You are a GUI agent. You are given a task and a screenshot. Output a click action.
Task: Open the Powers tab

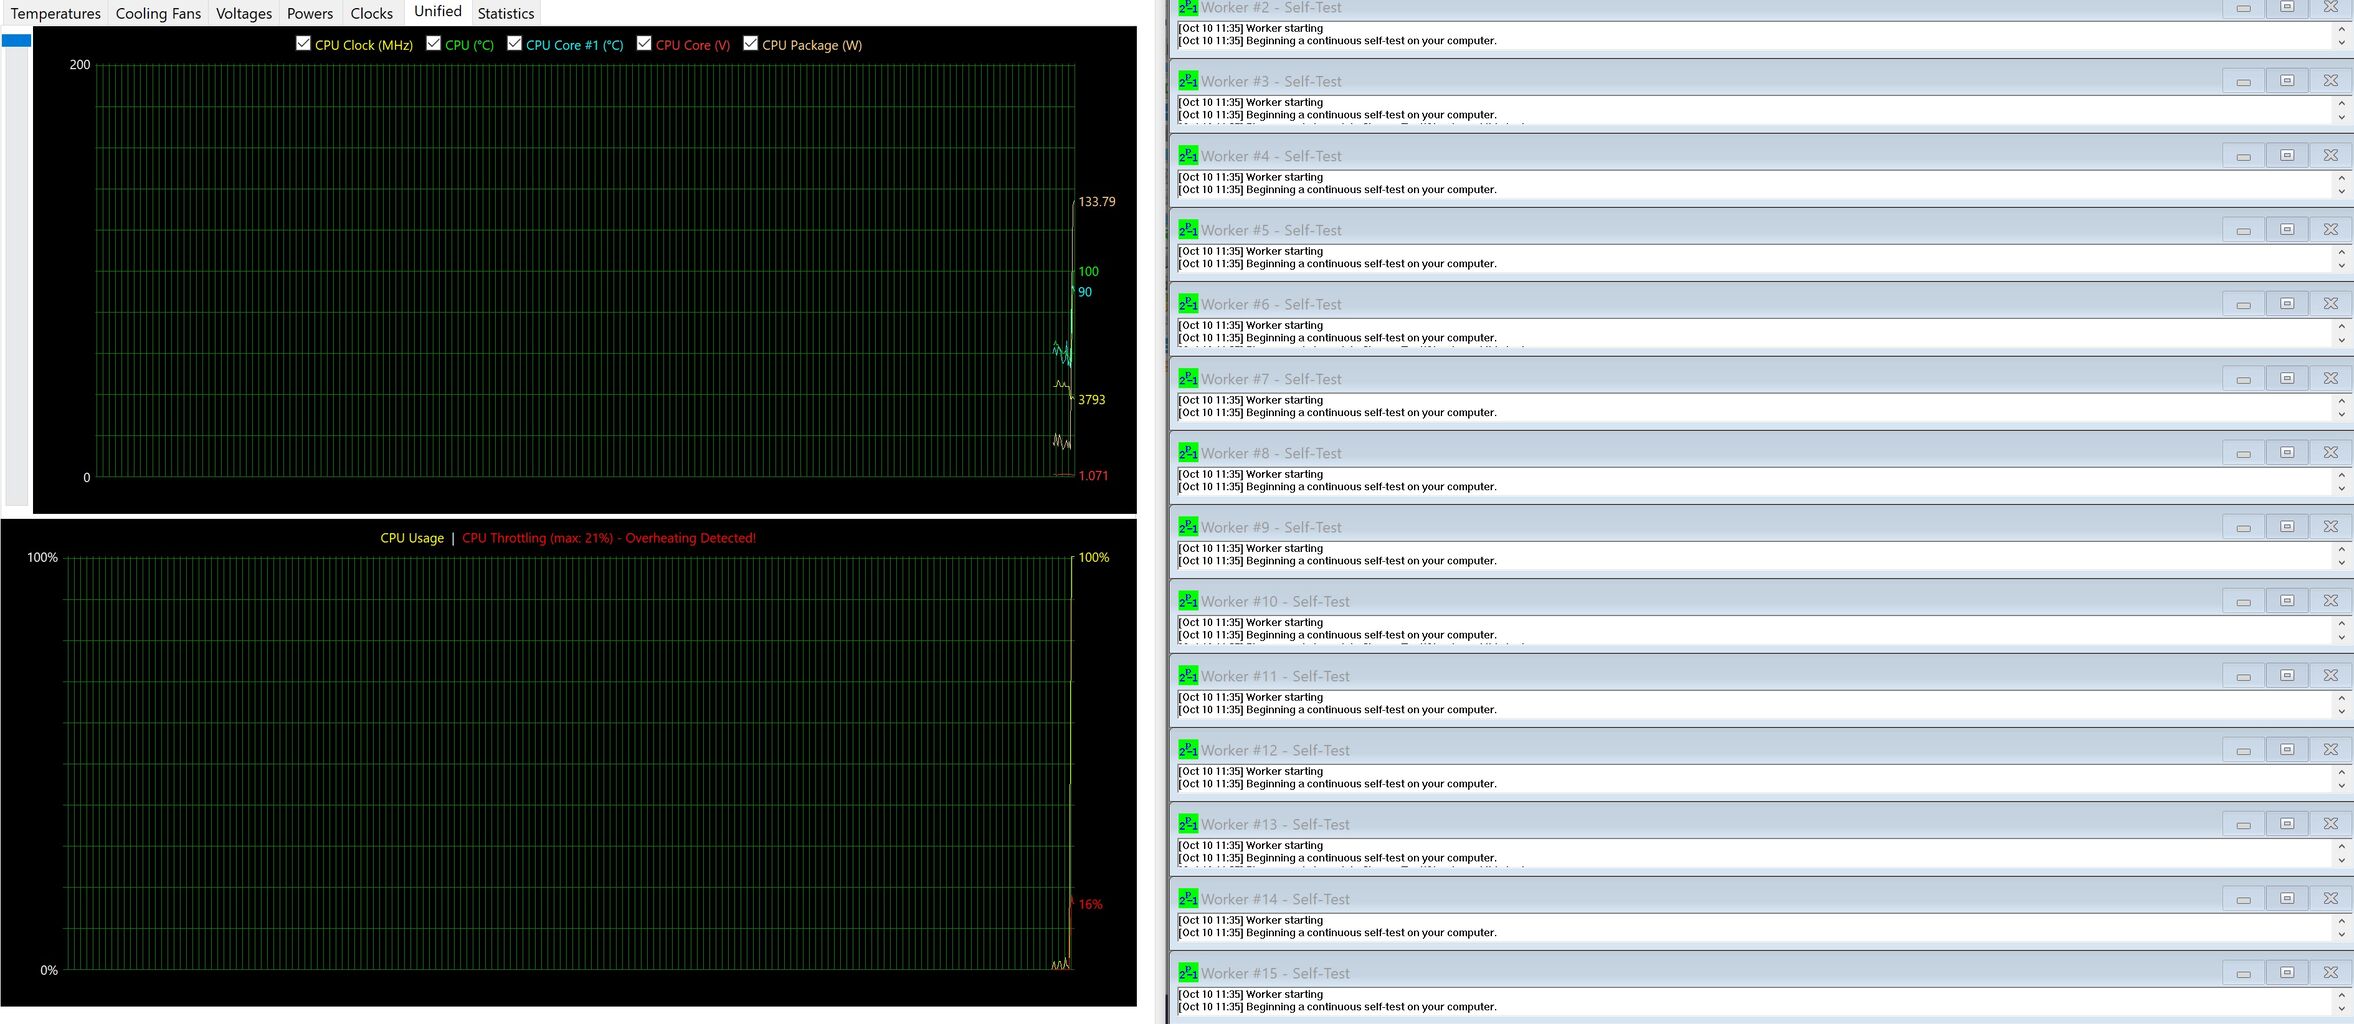point(310,13)
